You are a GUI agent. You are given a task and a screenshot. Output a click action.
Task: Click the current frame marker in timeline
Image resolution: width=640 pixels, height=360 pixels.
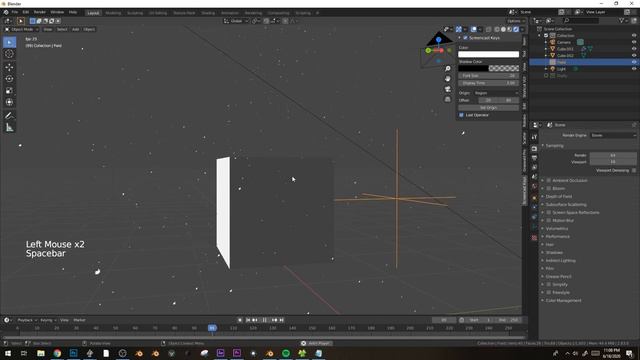click(212, 328)
